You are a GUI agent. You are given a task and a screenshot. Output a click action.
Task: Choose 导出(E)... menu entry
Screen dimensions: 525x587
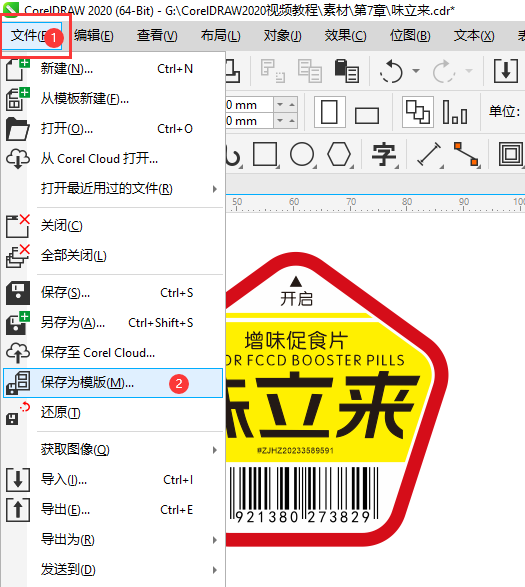tap(112, 510)
